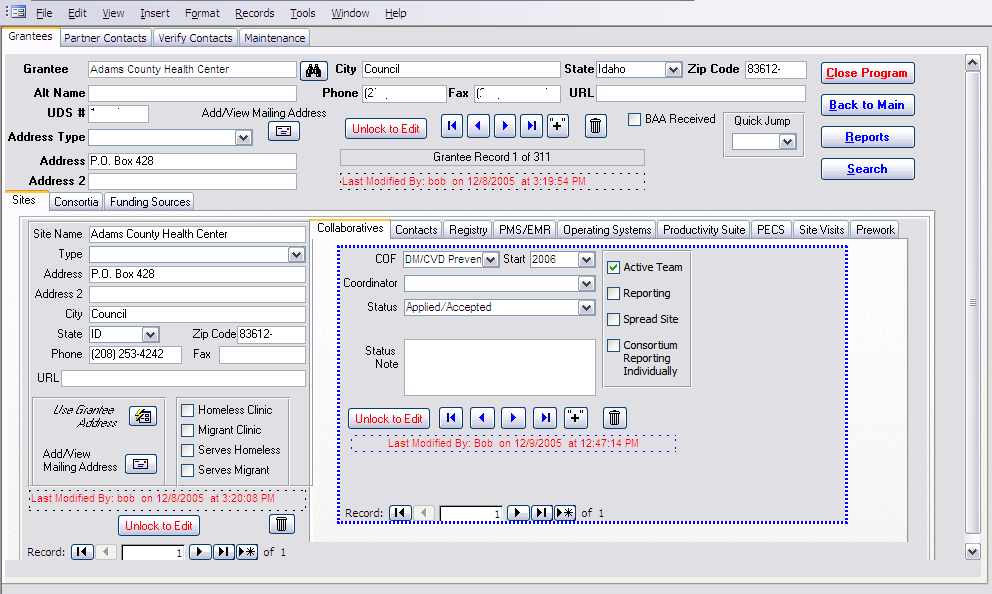The height and width of the screenshot is (594, 992).
Task: Open the Format menu
Action: [202, 13]
